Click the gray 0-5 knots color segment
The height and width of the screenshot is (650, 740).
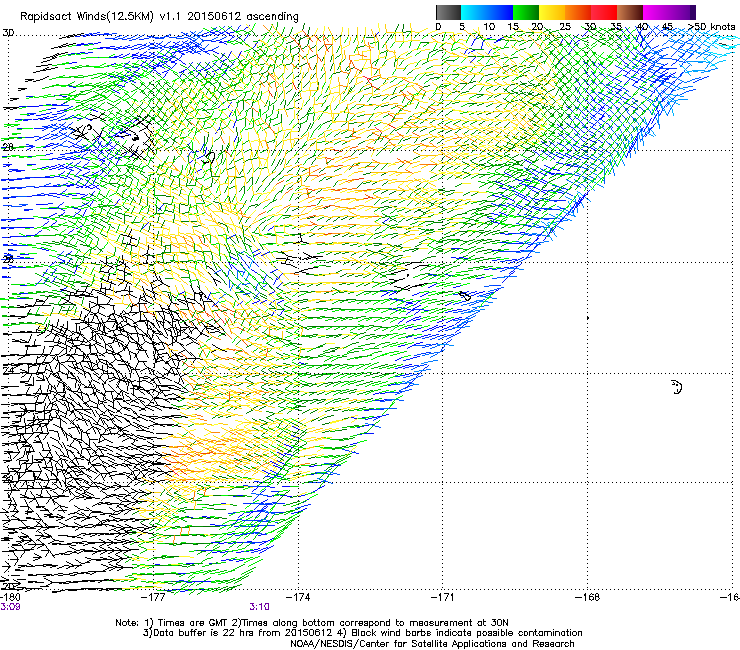click(448, 12)
